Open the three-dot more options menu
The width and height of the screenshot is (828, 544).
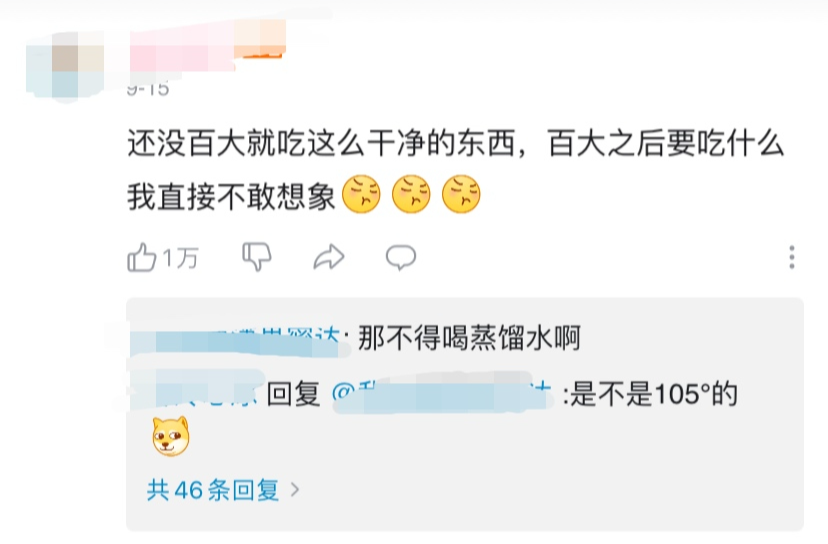coord(792,257)
